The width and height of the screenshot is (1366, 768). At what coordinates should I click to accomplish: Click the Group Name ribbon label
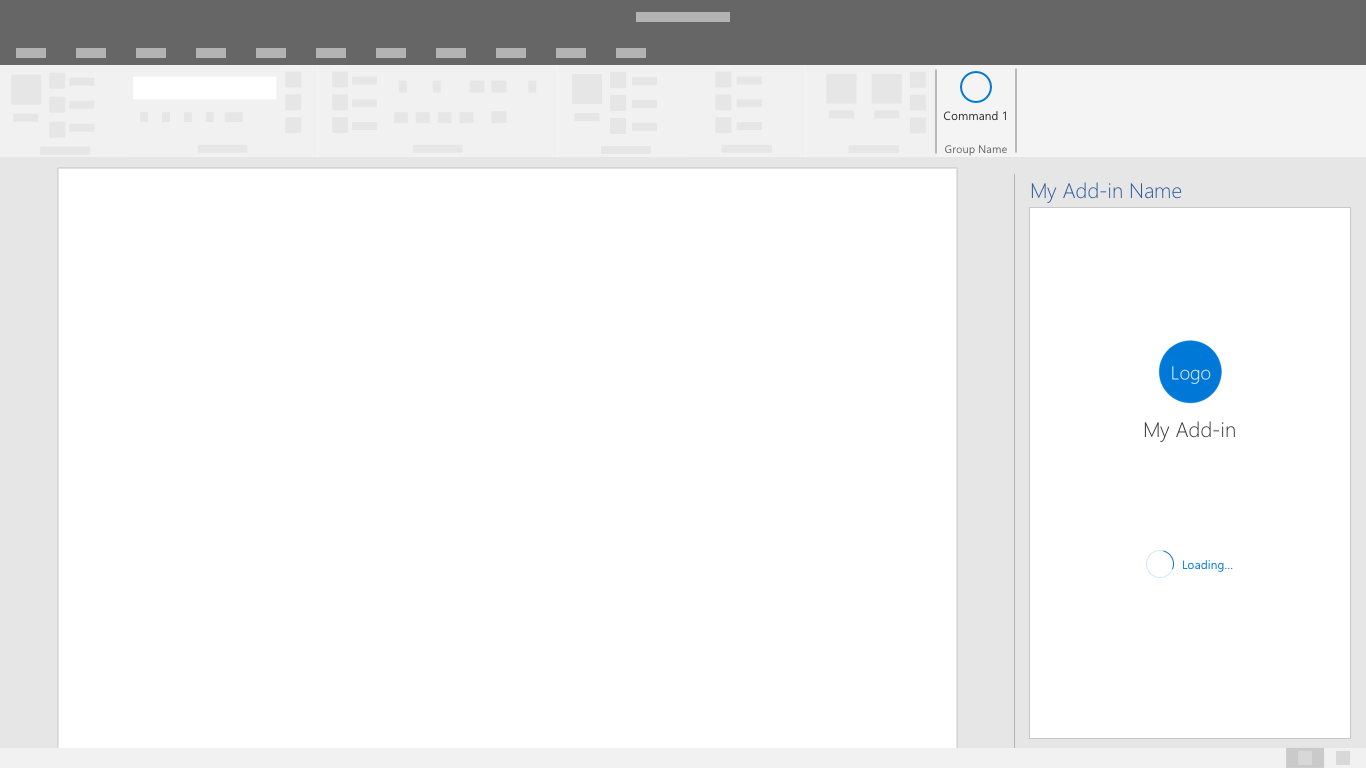pos(976,149)
